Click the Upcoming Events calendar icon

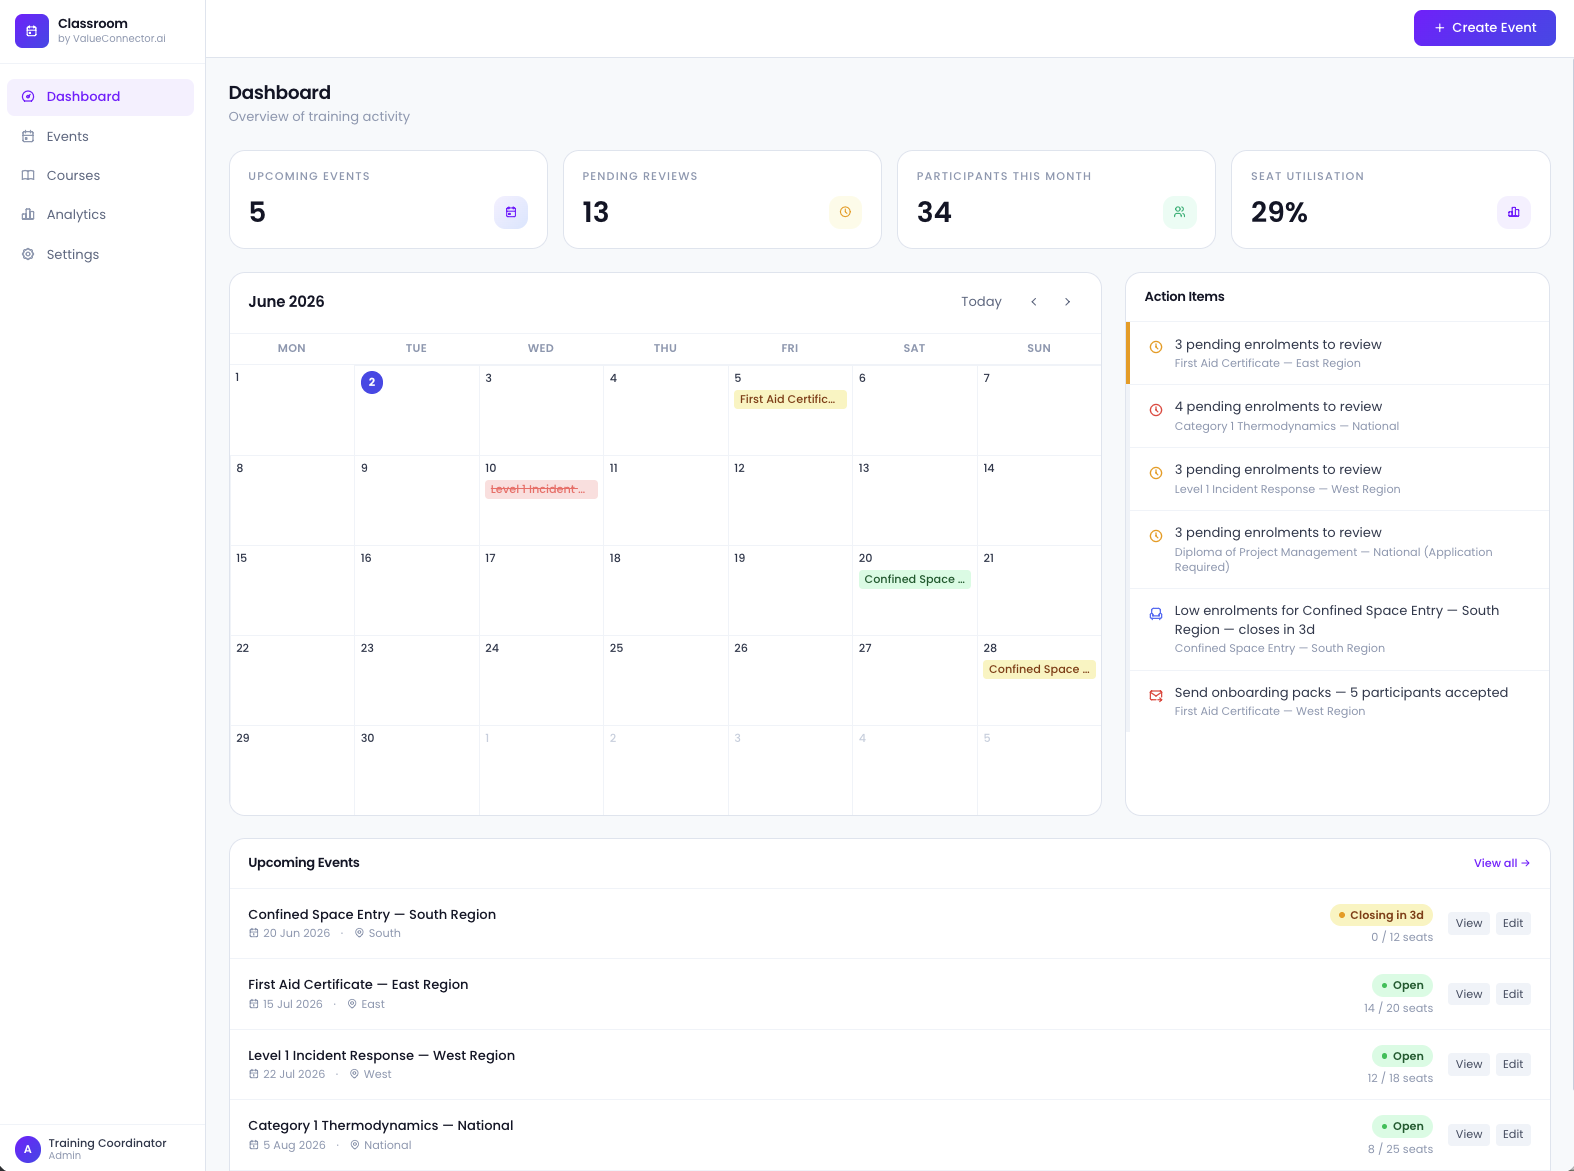click(x=511, y=212)
